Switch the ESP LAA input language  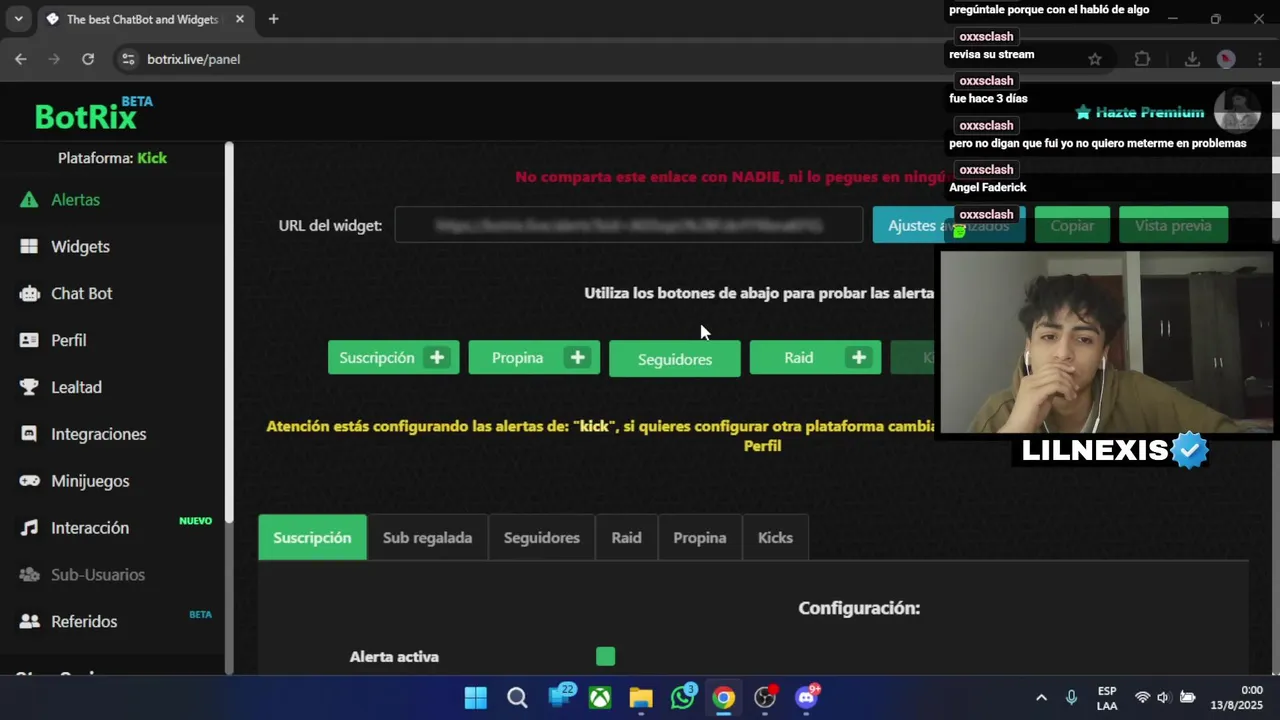(x=1107, y=697)
